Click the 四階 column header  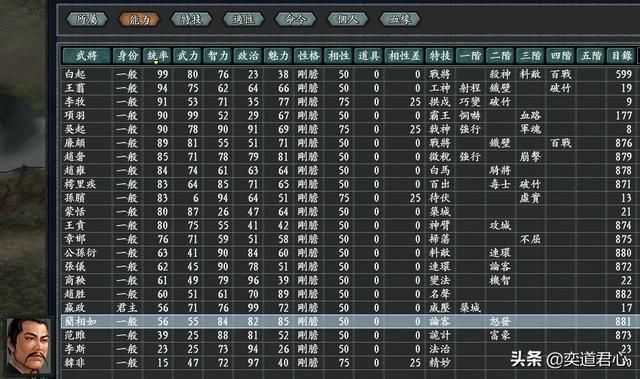pos(561,55)
